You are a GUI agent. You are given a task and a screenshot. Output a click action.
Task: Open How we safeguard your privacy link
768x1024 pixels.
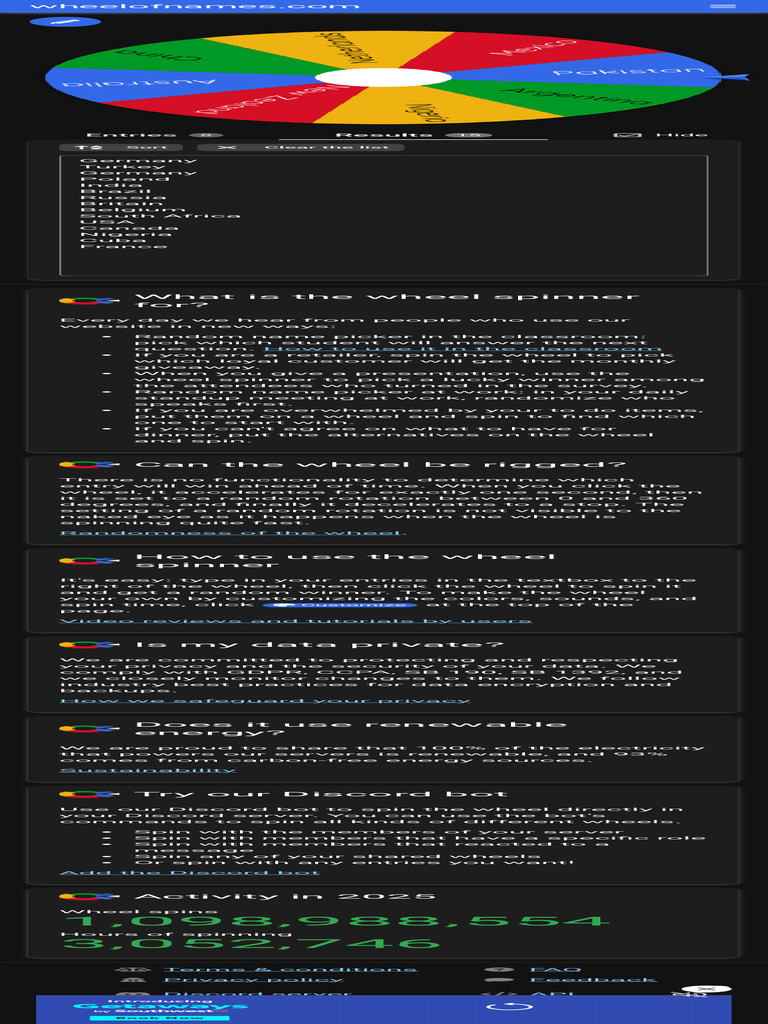(x=265, y=700)
